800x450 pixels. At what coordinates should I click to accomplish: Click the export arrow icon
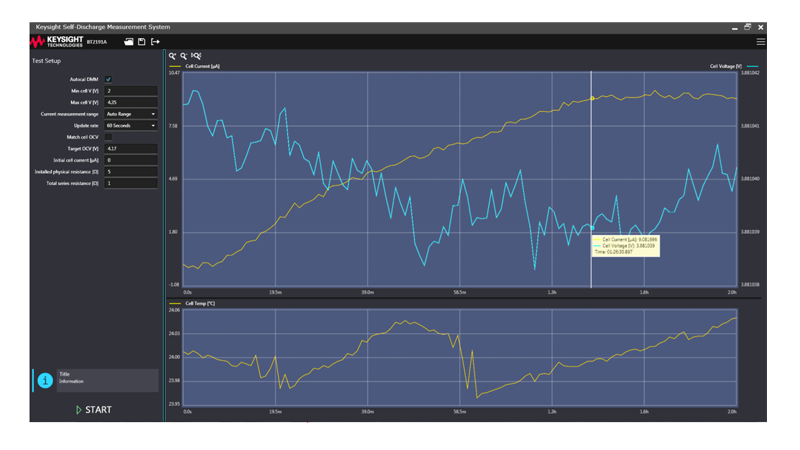155,42
